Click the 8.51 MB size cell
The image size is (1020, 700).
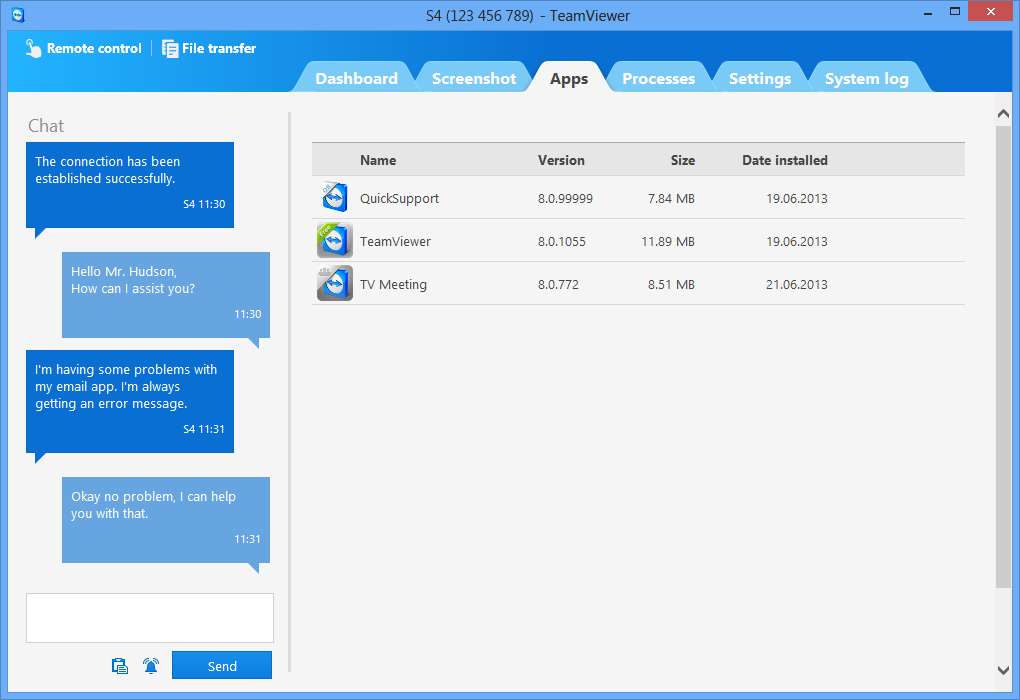[x=671, y=284]
